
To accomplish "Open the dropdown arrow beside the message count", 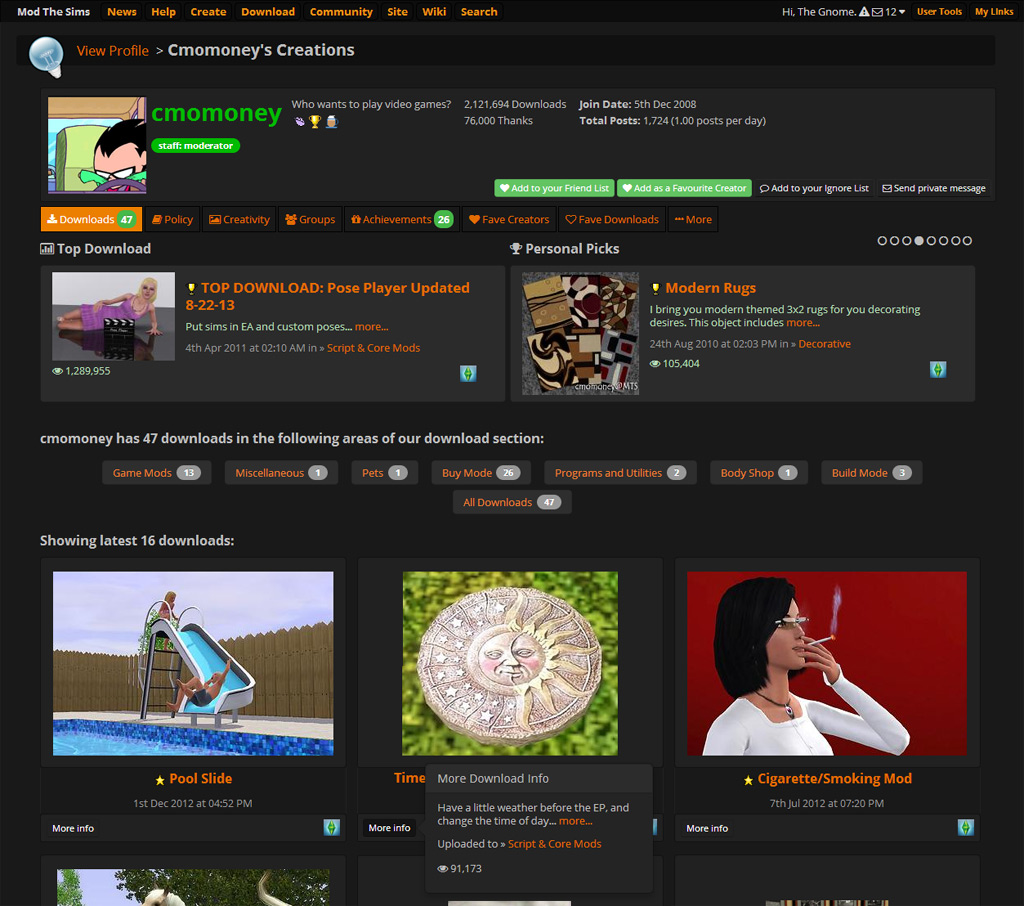I will 903,11.
